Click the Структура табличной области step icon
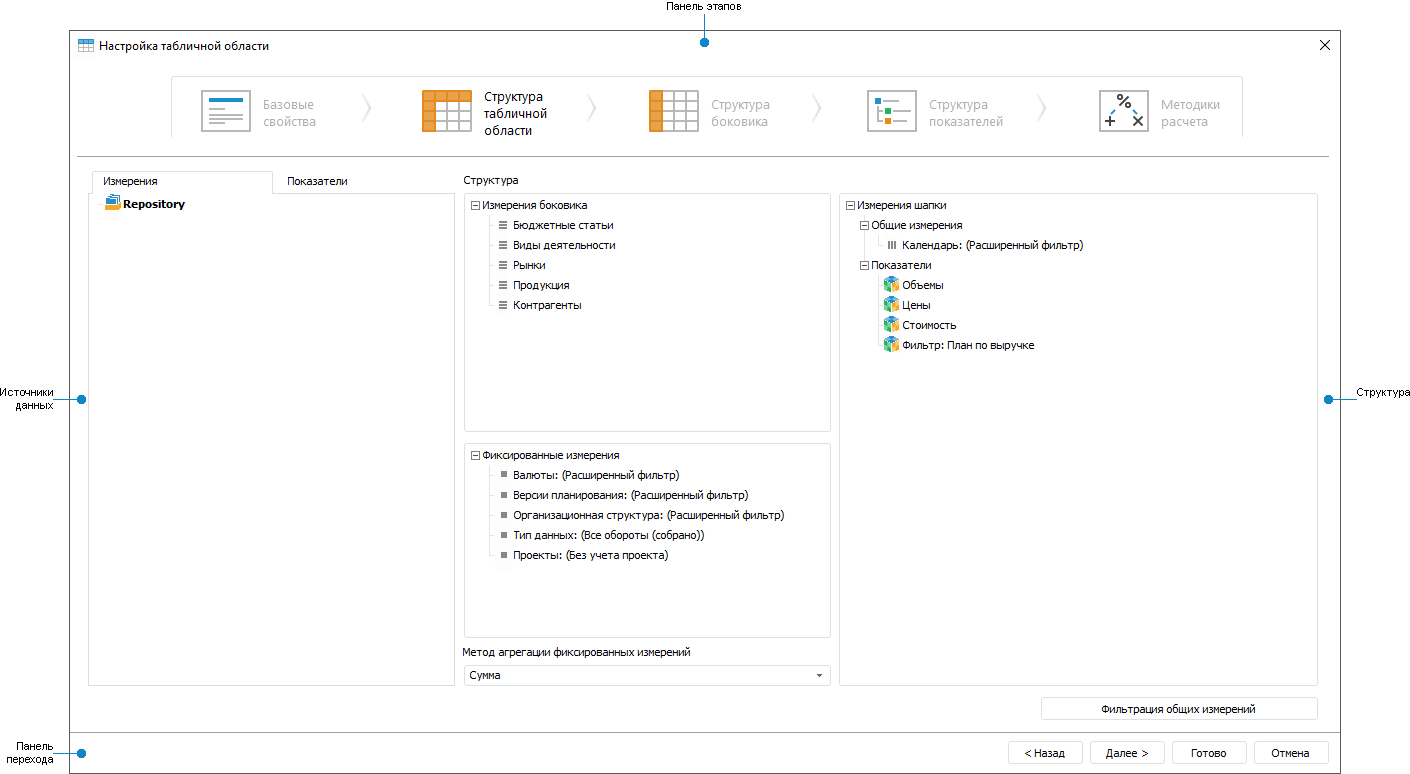Viewport: 1410px width, 774px height. (447, 111)
